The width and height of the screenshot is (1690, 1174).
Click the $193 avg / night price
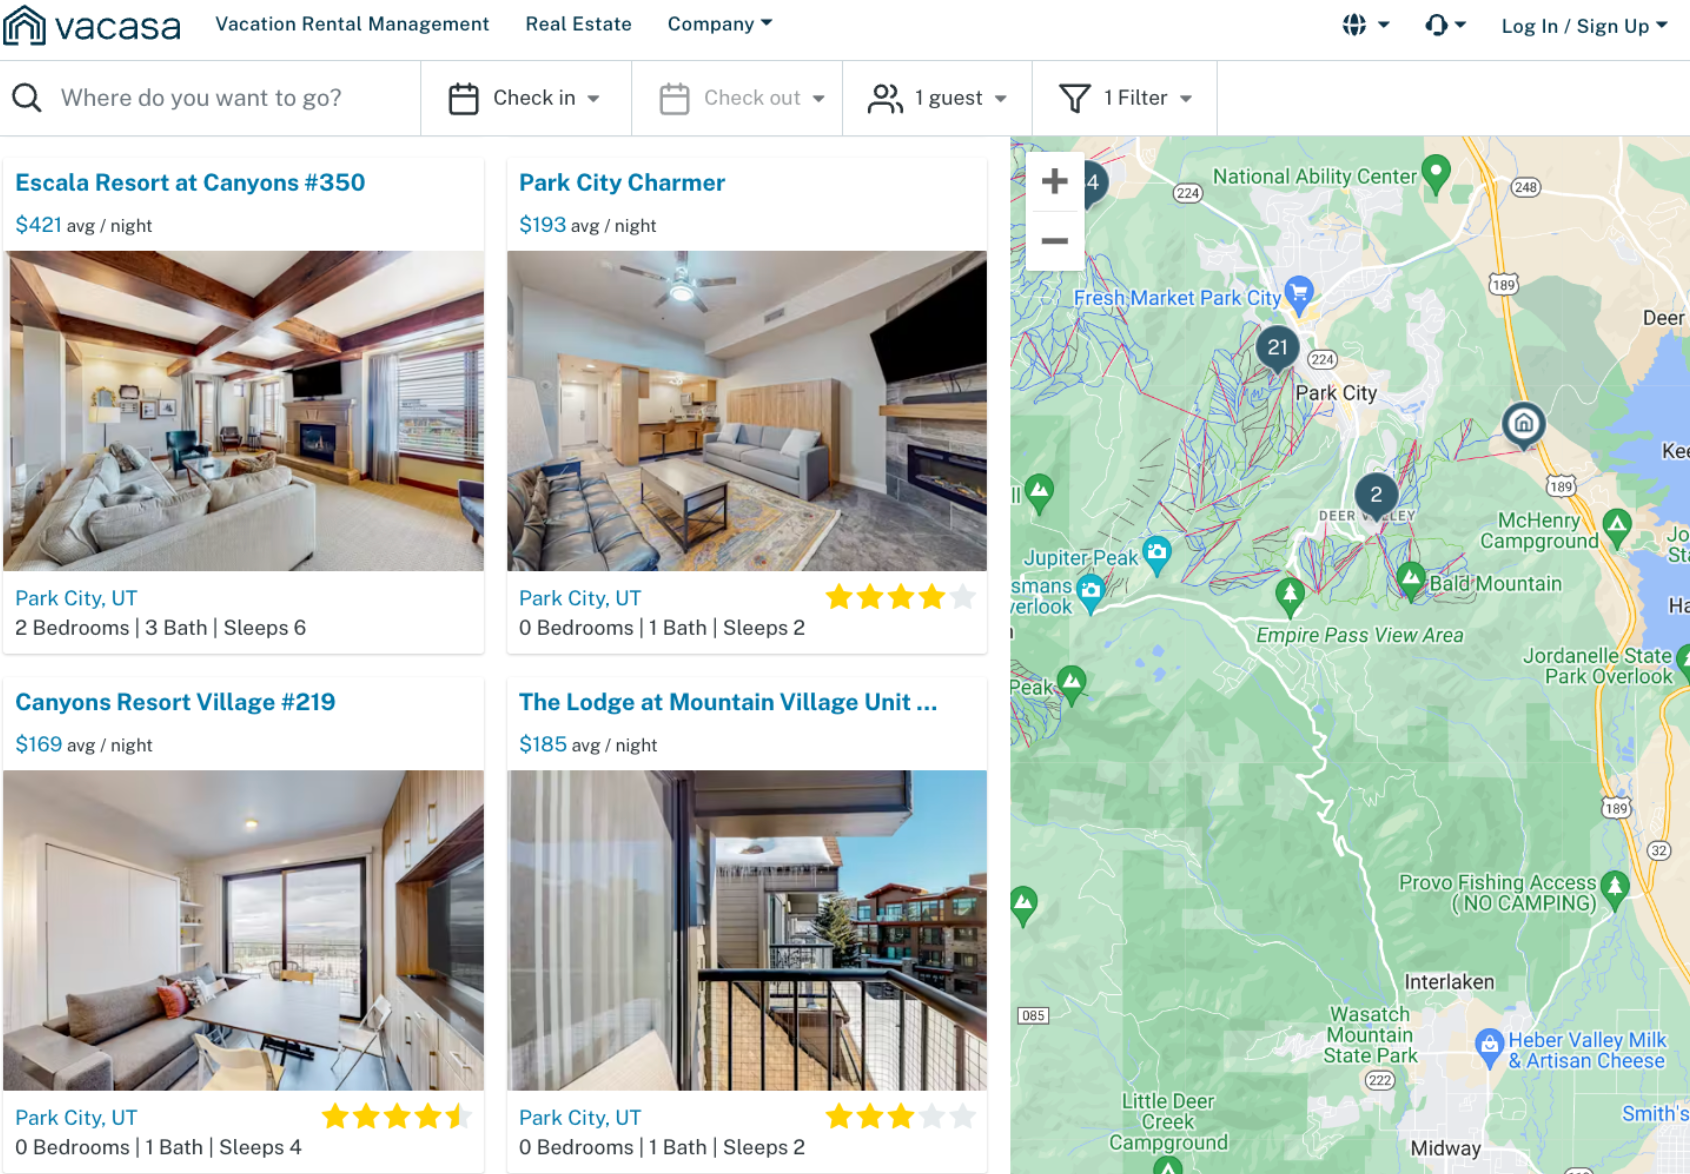pos(588,225)
